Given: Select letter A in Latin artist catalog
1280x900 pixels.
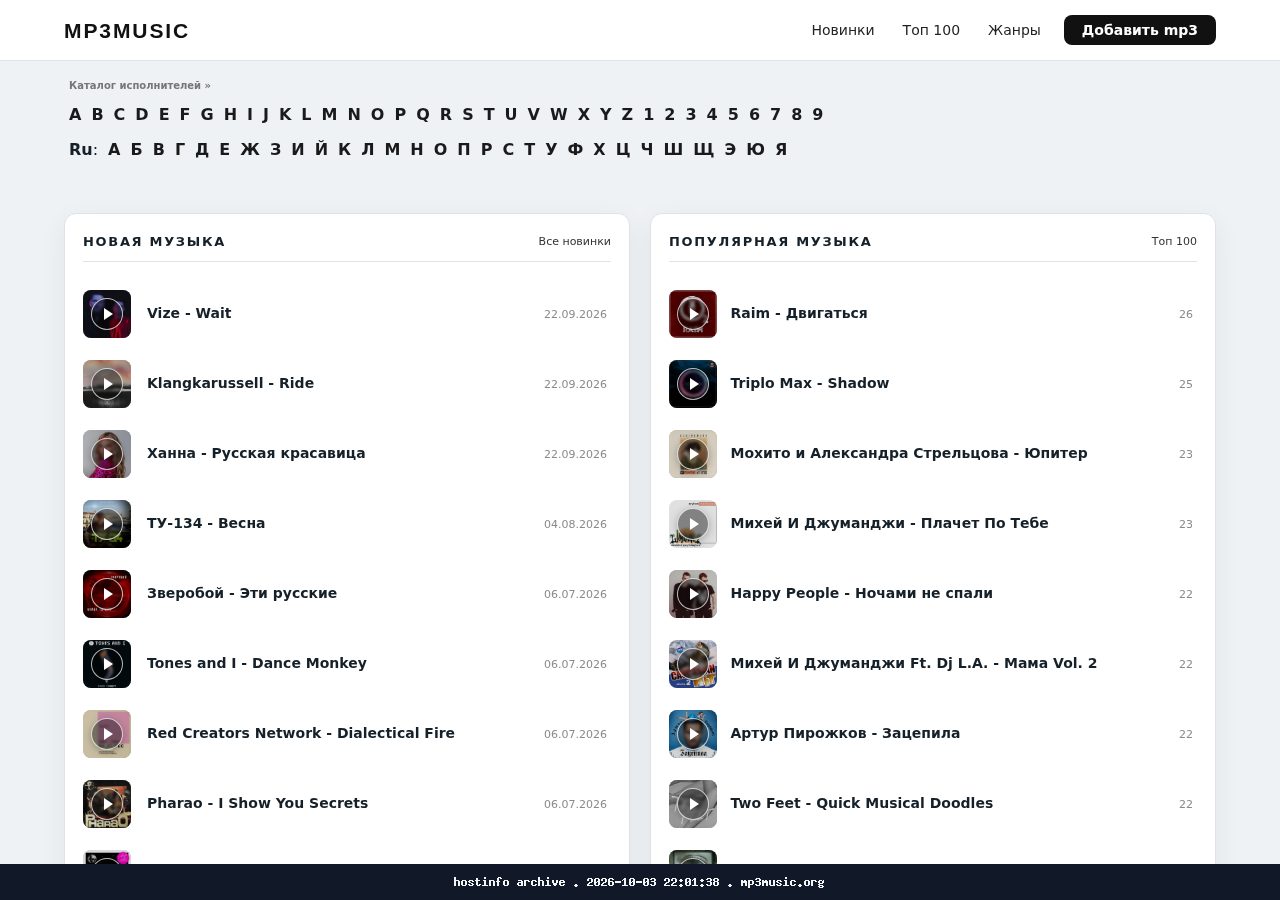Looking at the screenshot, I should [x=75, y=114].
